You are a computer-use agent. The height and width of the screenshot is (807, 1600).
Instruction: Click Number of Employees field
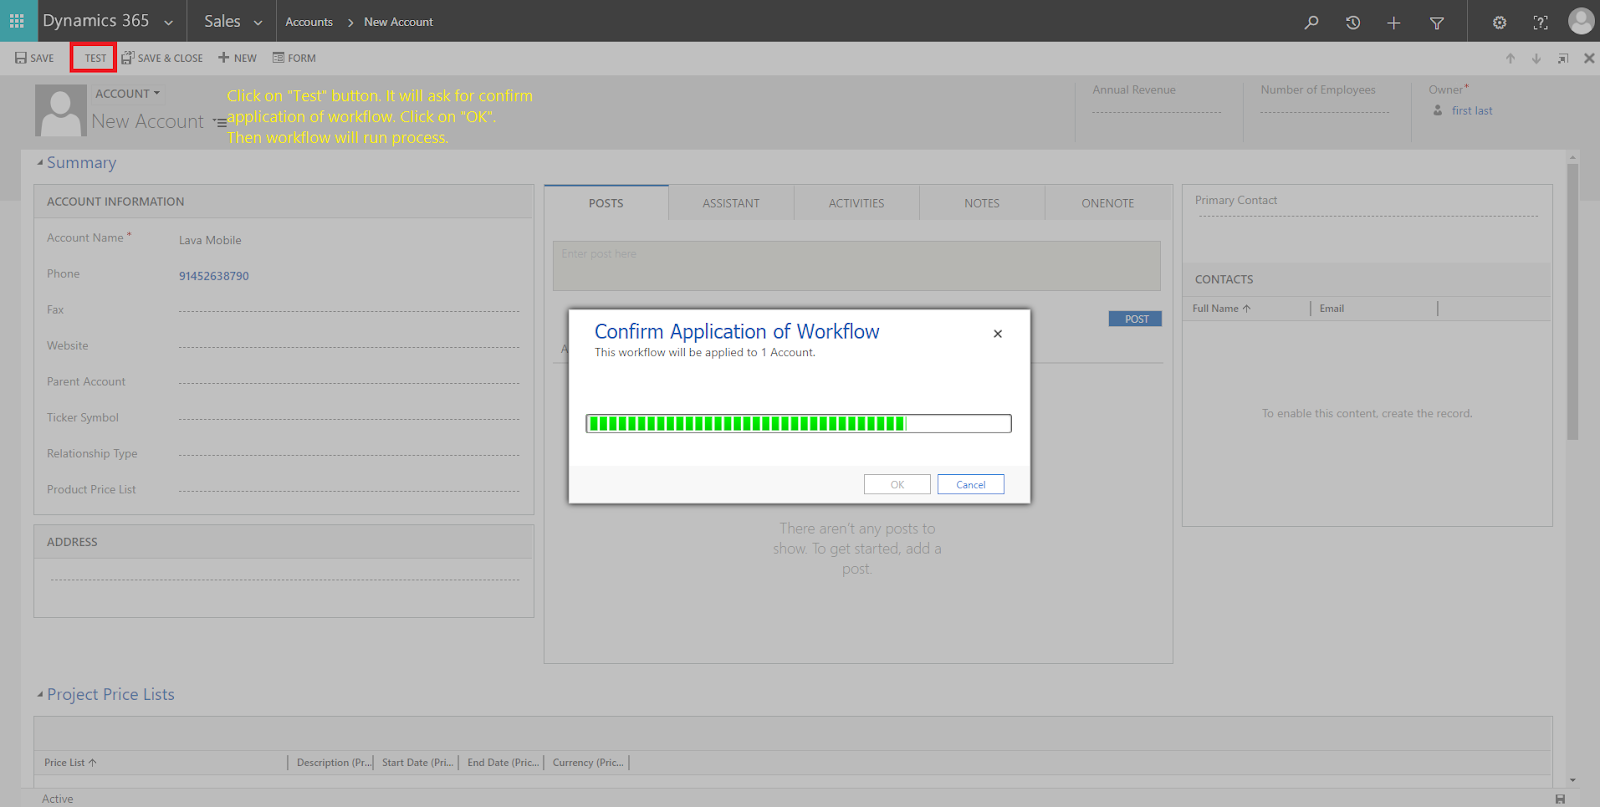[x=1325, y=111]
